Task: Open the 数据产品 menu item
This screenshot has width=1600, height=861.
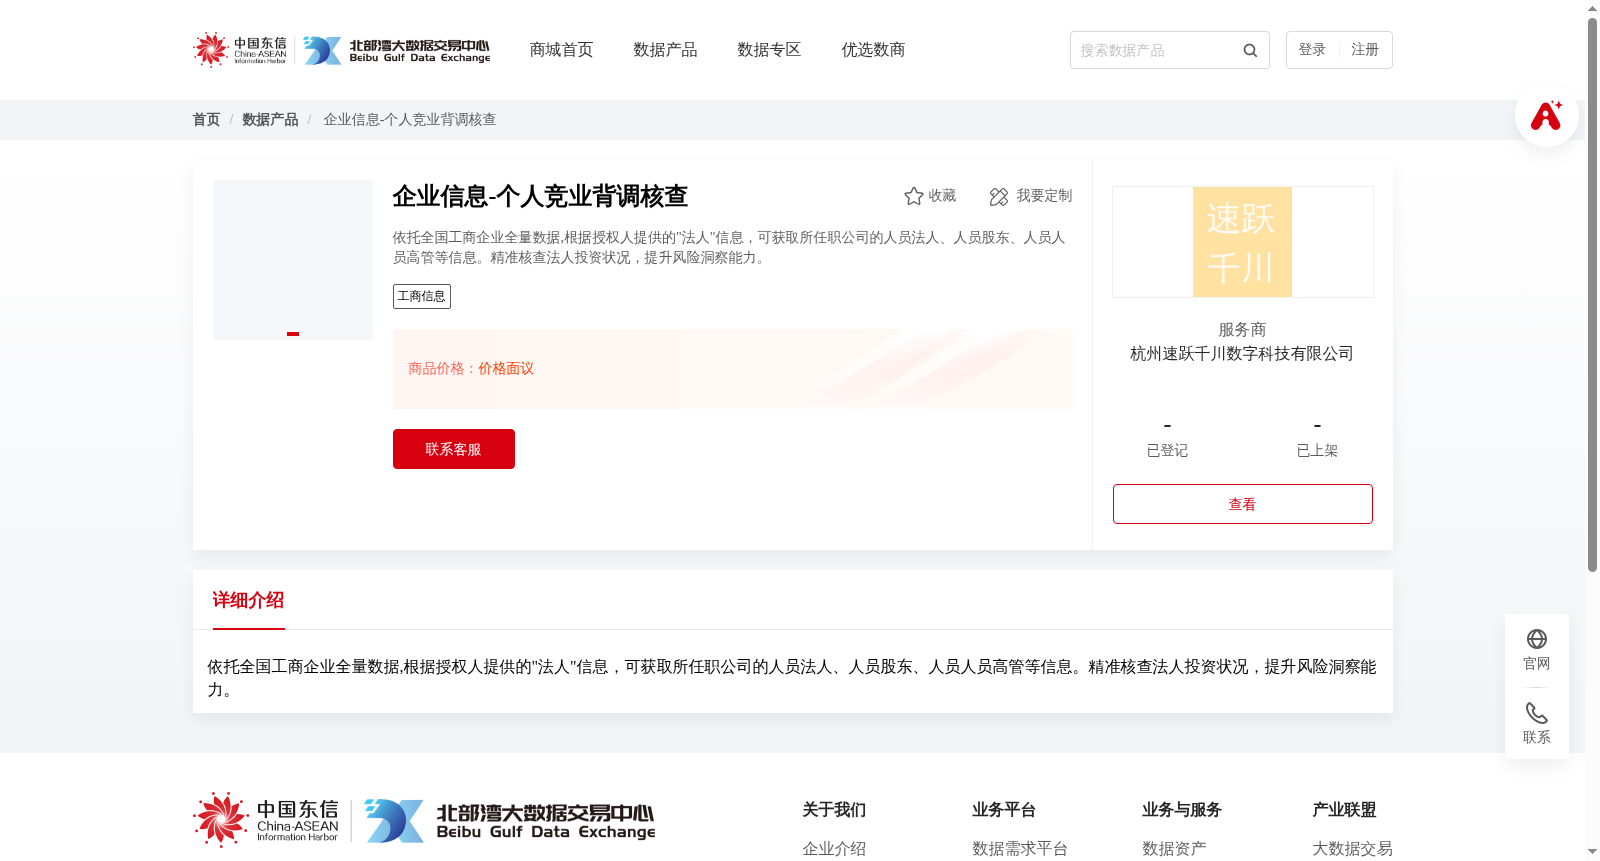Action: click(665, 50)
